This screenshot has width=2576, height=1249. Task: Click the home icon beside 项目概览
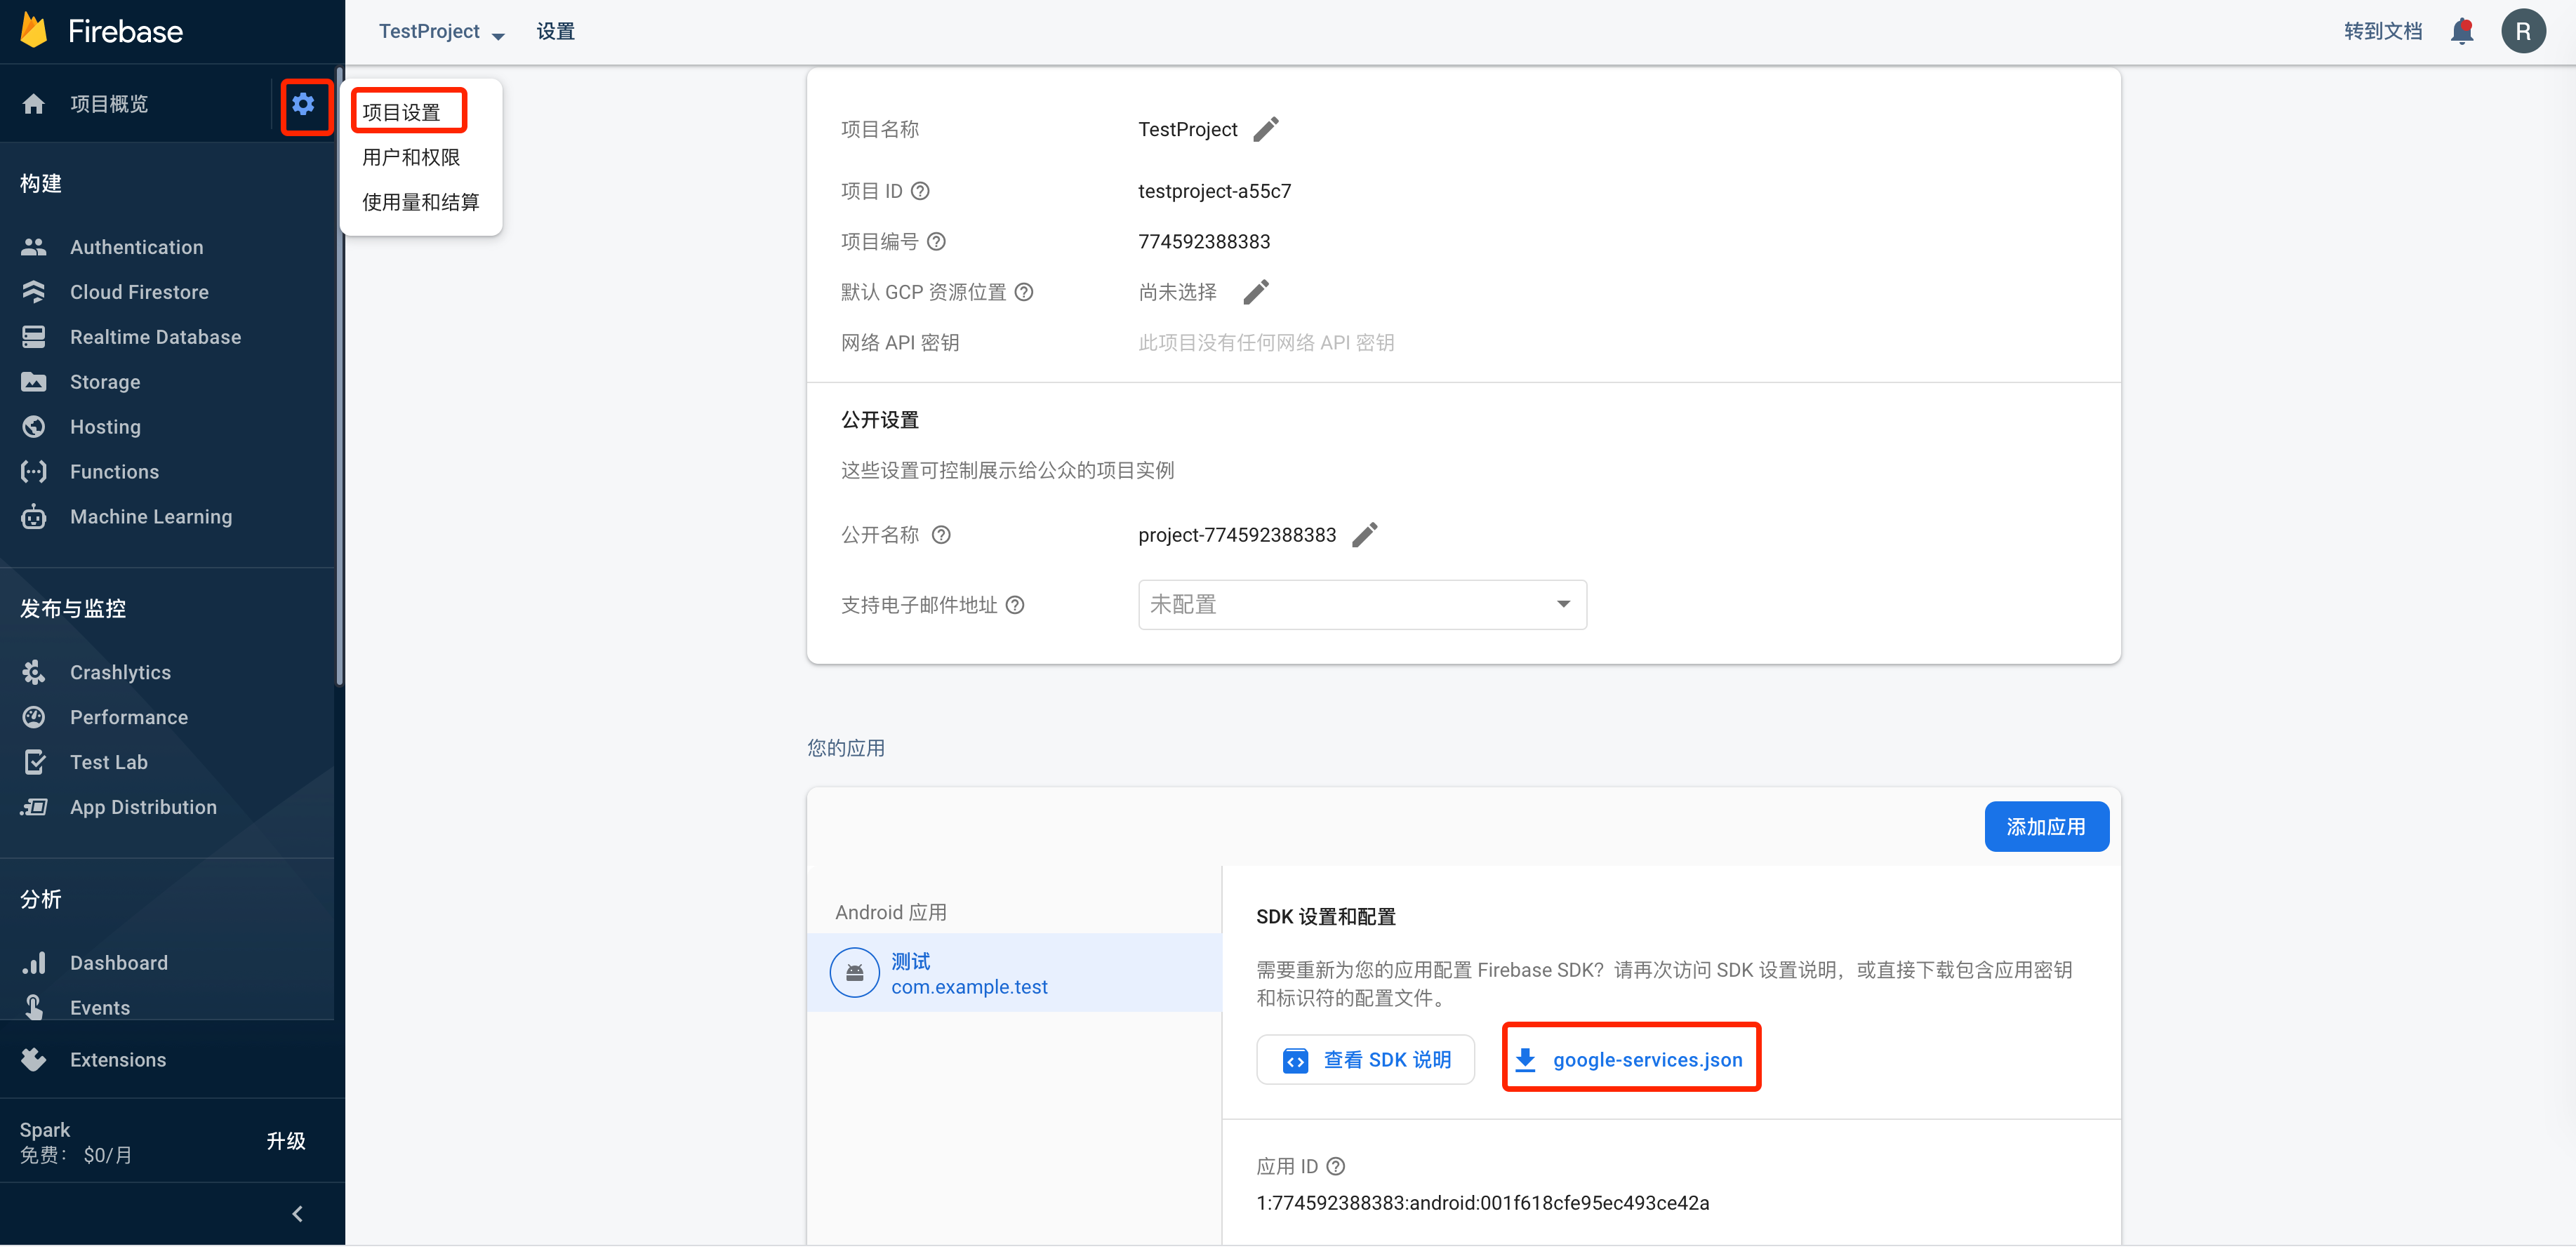(x=34, y=104)
